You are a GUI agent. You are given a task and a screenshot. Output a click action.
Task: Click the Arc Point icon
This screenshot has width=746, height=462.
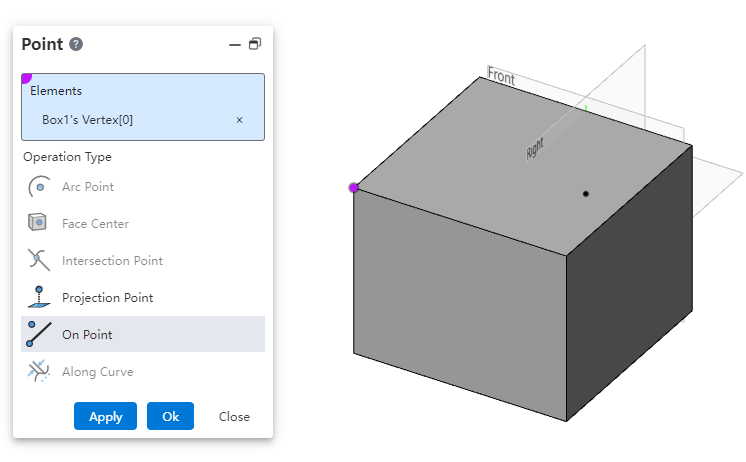(x=39, y=187)
